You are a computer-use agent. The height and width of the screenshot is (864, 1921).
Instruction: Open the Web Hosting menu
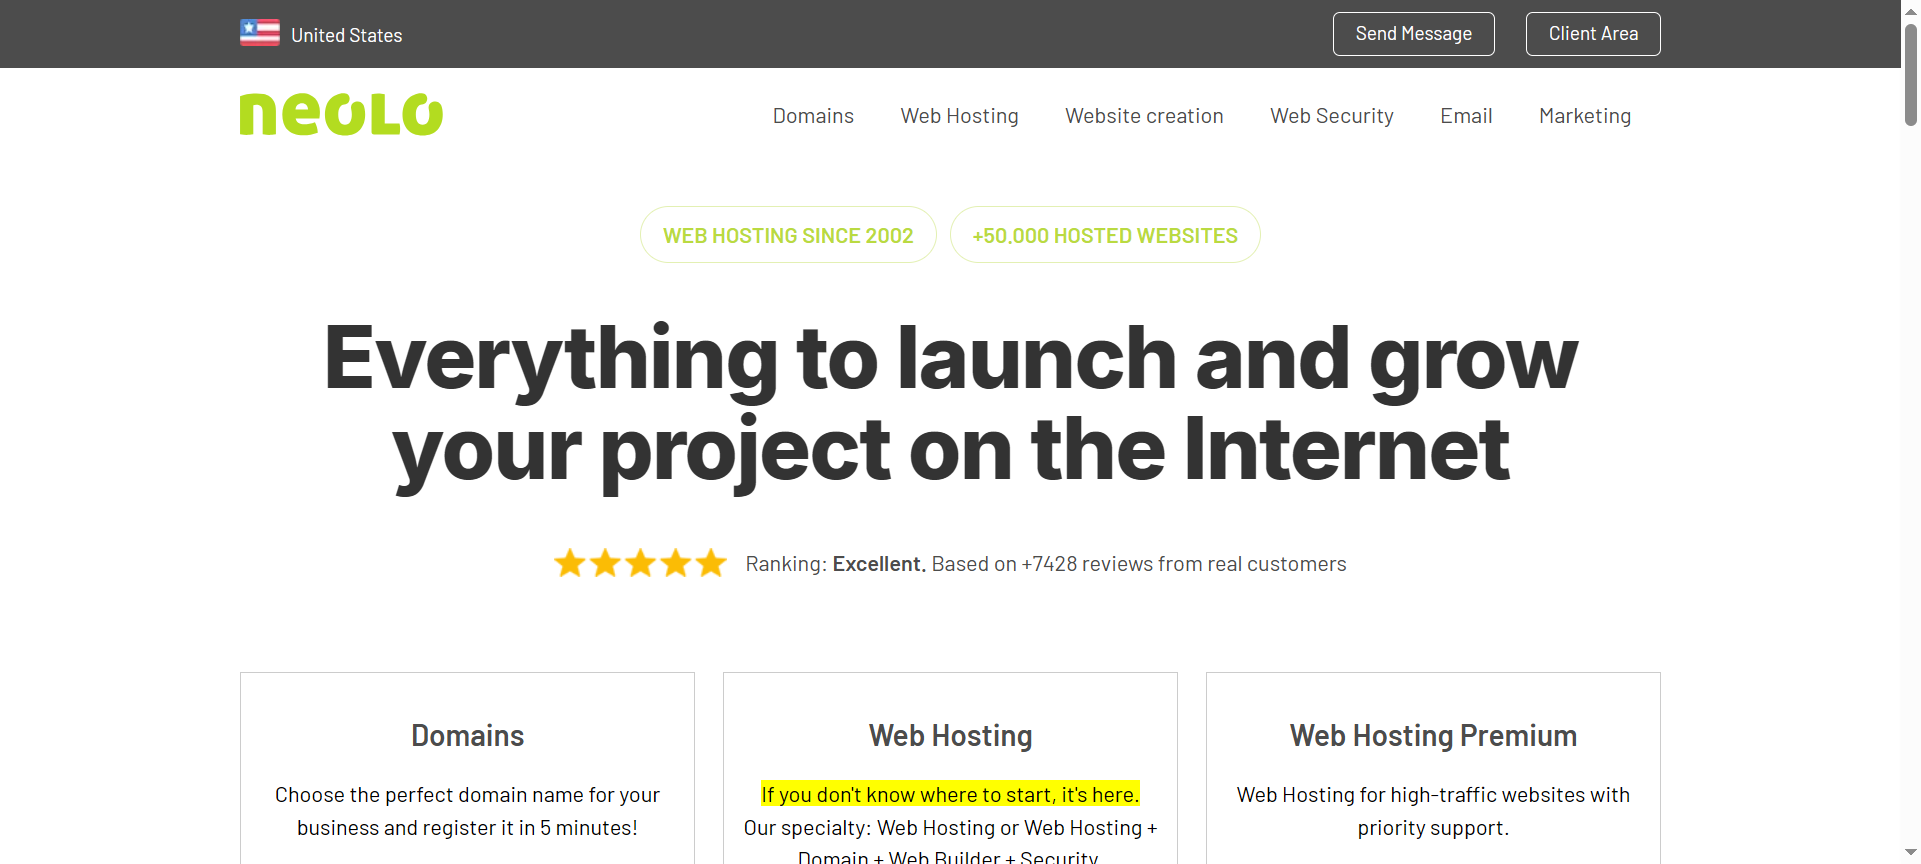959,116
